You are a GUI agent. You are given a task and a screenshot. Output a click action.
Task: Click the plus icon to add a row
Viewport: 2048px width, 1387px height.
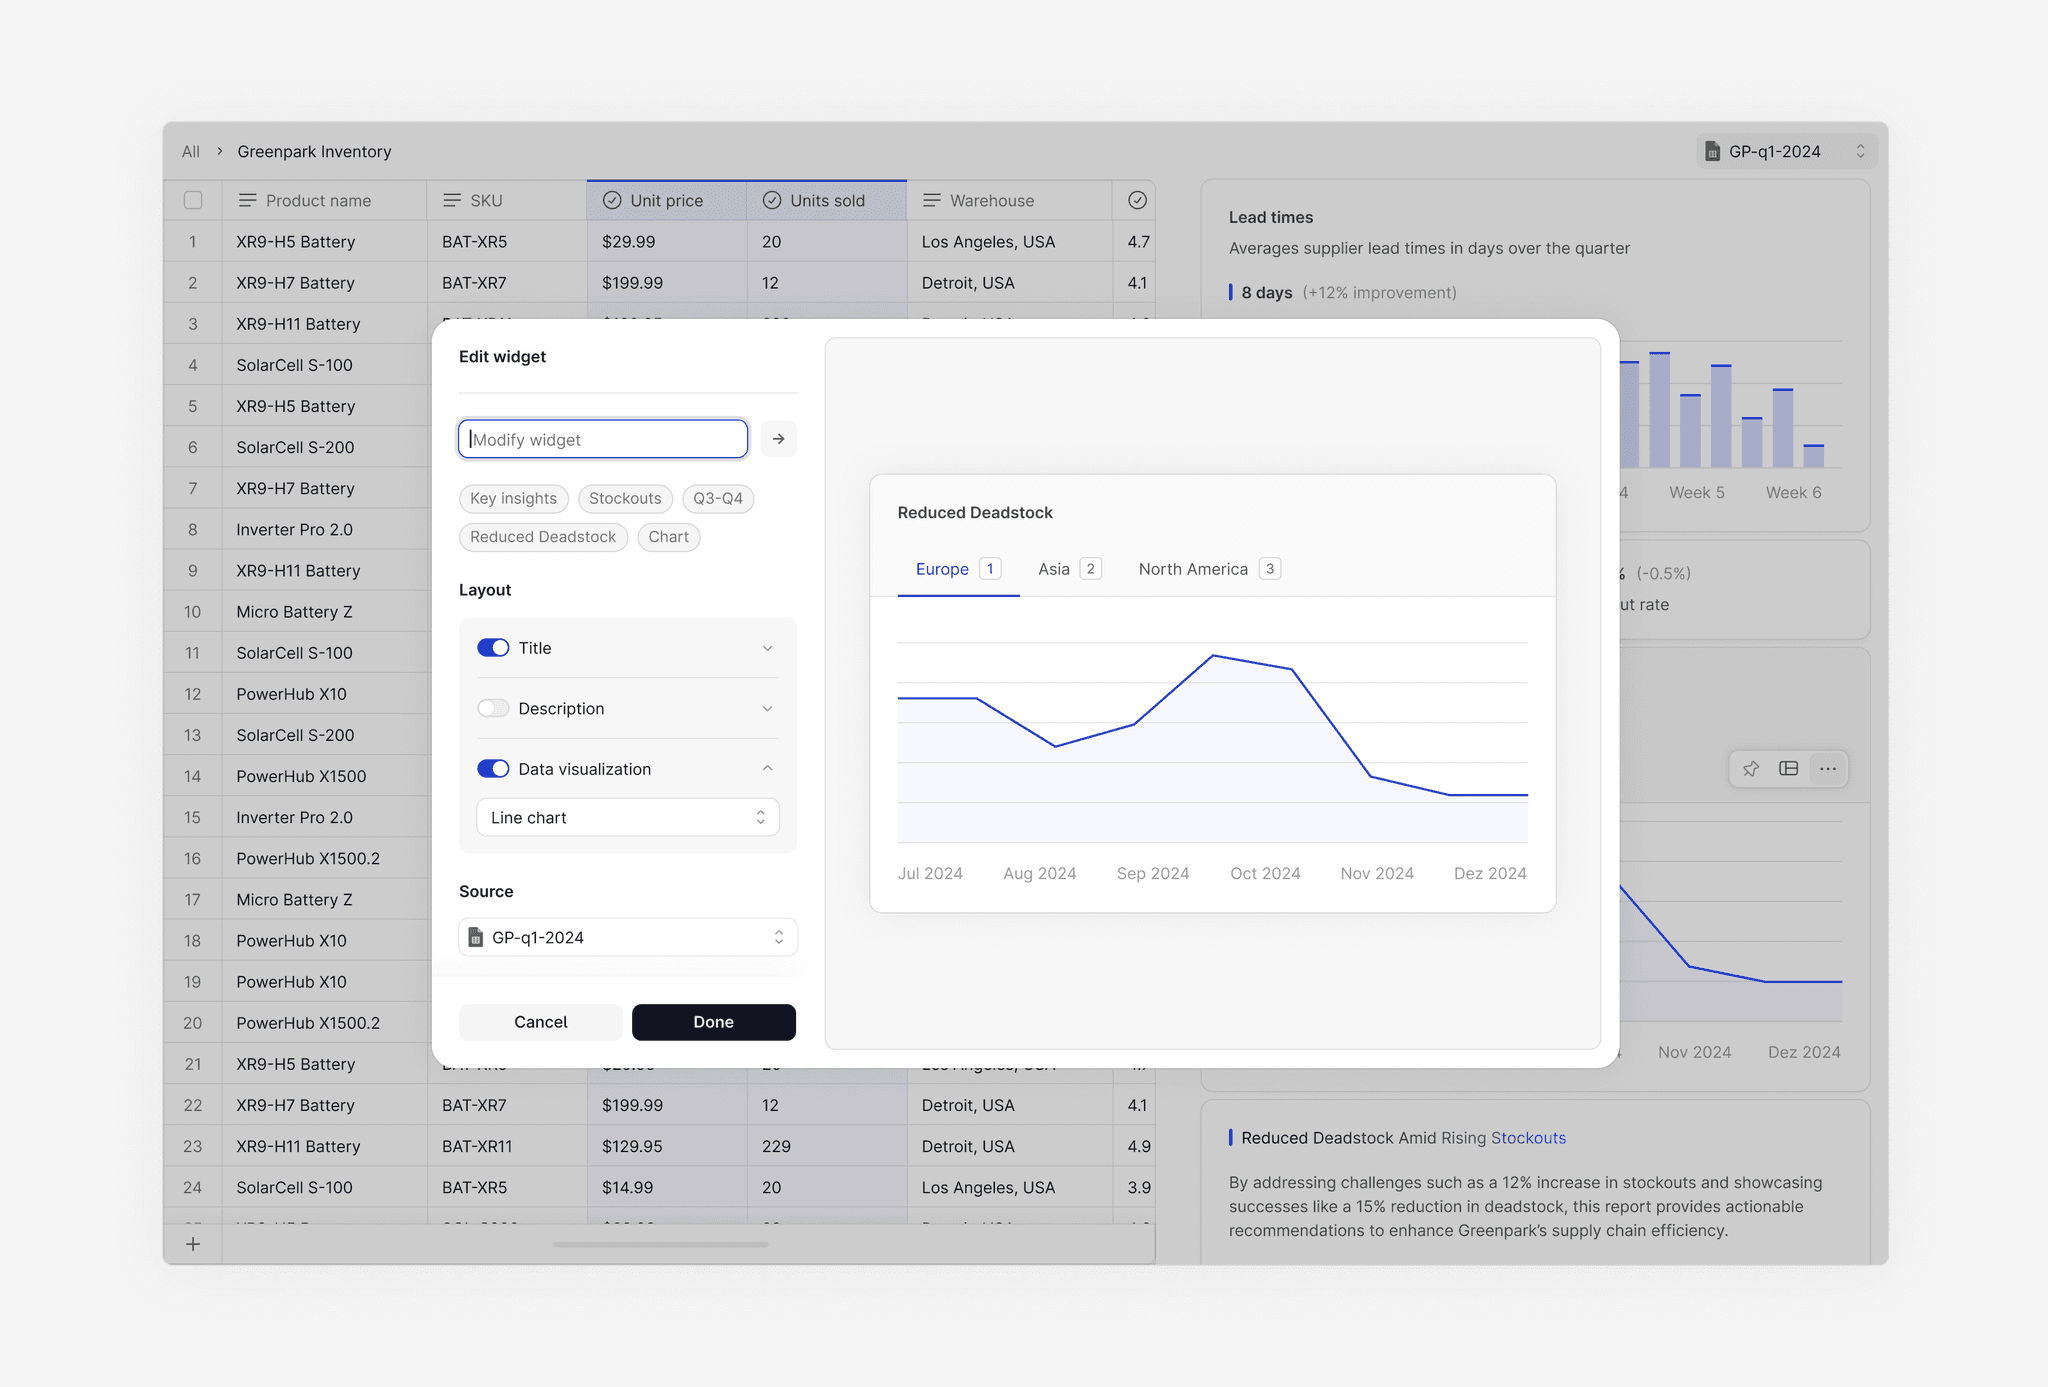coord(193,1244)
